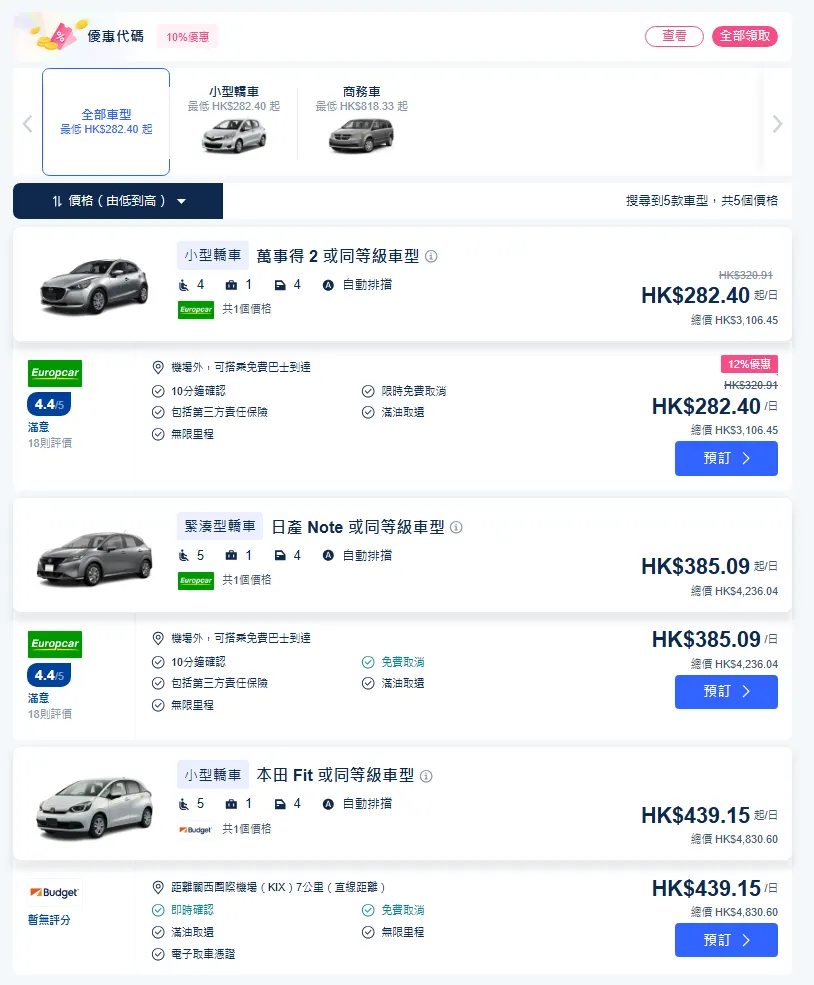The width and height of the screenshot is (814, 985).
Task: Click 查看 to view promo codes
Action: click(674, 35)
